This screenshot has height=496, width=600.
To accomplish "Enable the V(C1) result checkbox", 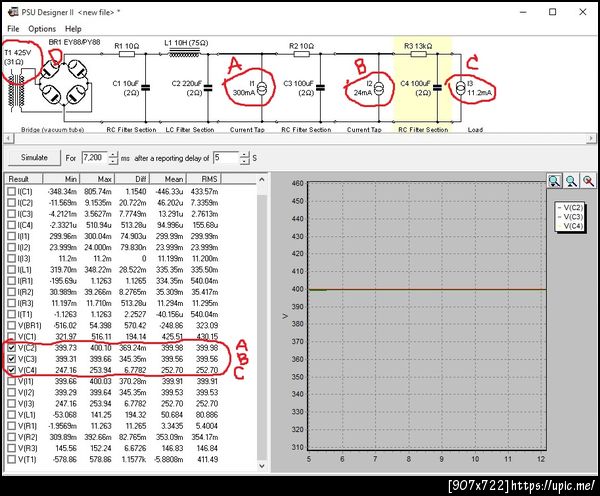I will (x=11, y=336).
